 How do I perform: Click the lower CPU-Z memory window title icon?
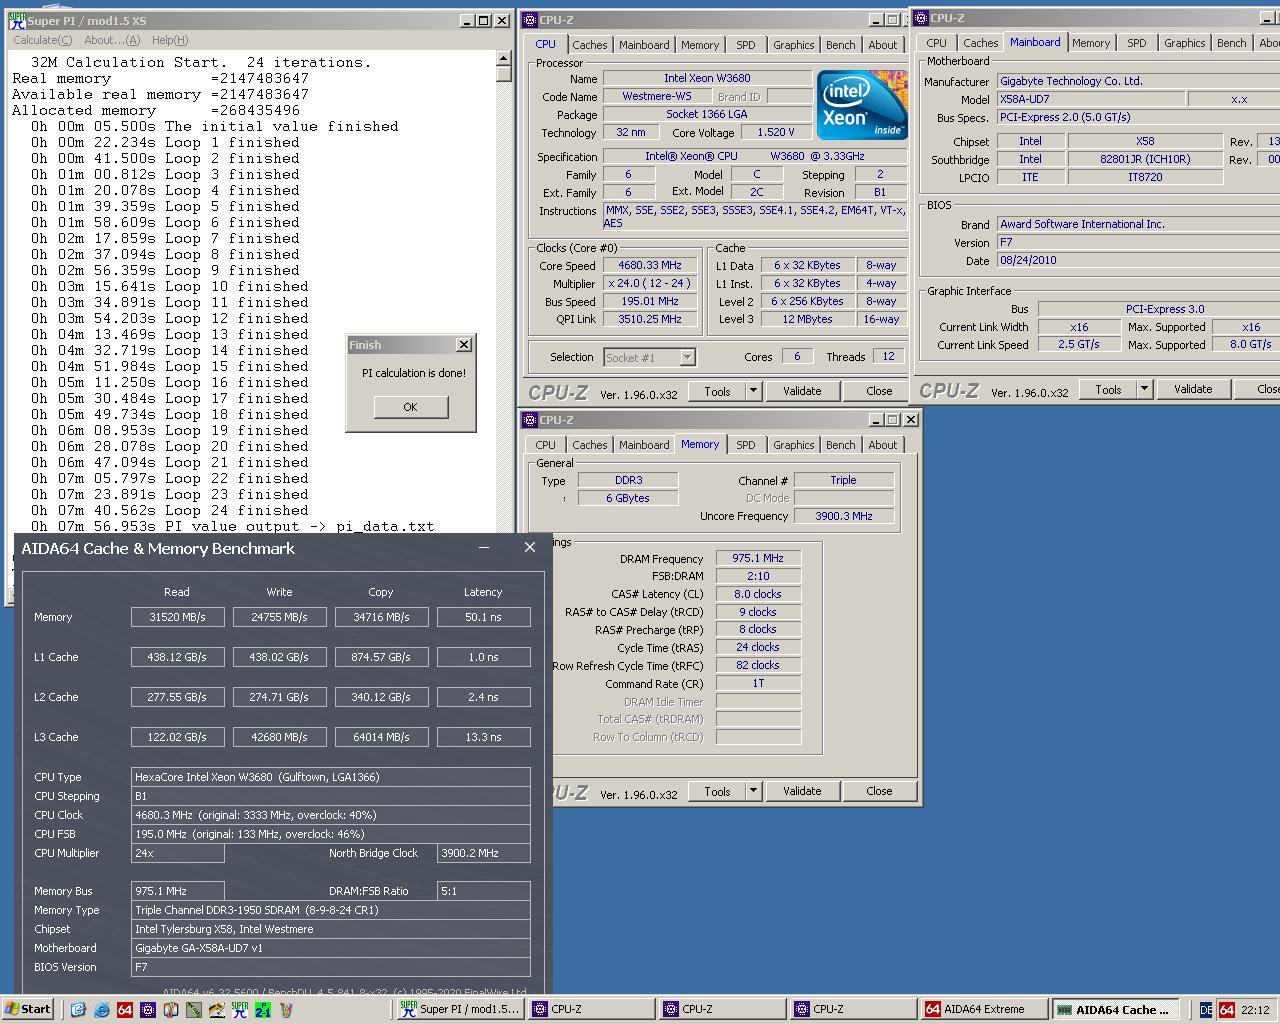point(531,420)
